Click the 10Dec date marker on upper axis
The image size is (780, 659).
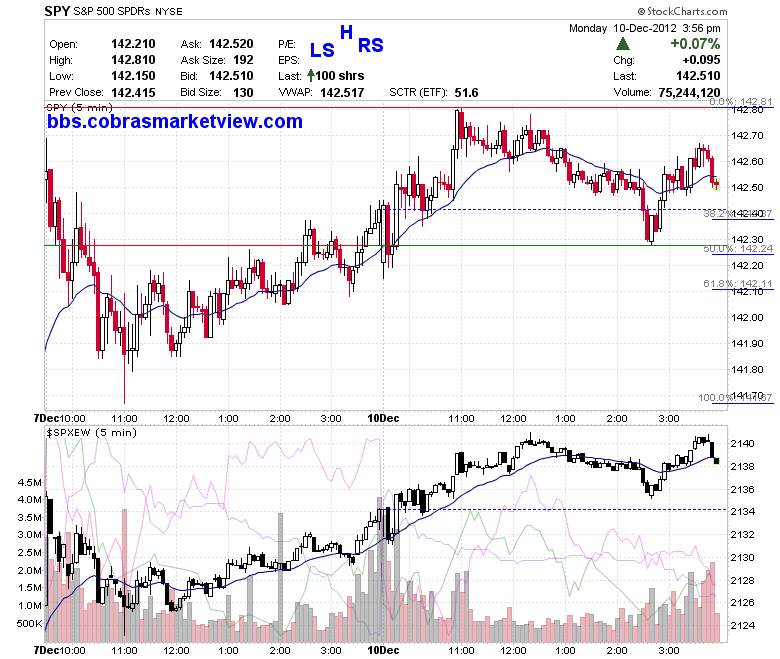383,418
